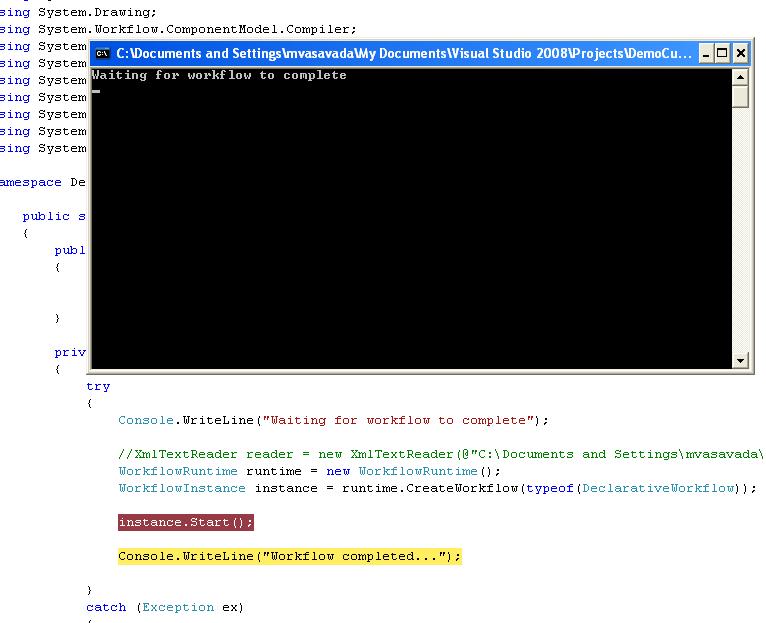766x623 pixels.
Task: Click the Console.WriteLine("Waiting for workflow to complete") code line
Action: tap(334, 420)
